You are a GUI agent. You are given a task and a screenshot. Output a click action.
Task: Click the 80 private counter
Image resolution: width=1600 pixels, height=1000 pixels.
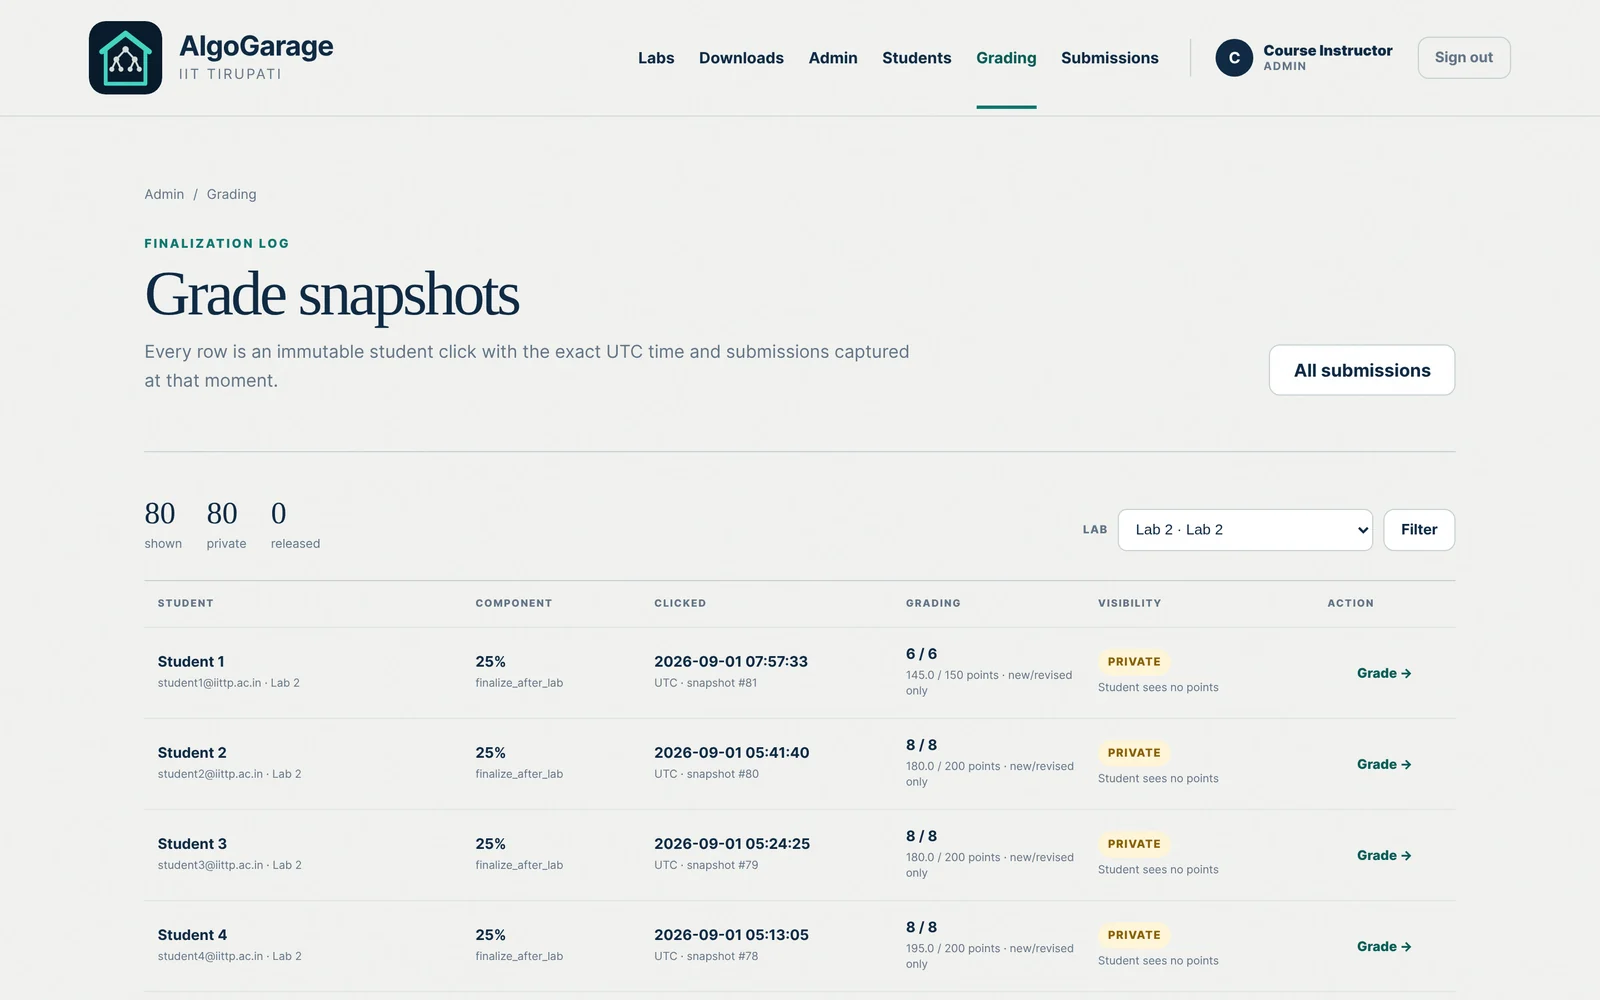(x=226, y=524)
